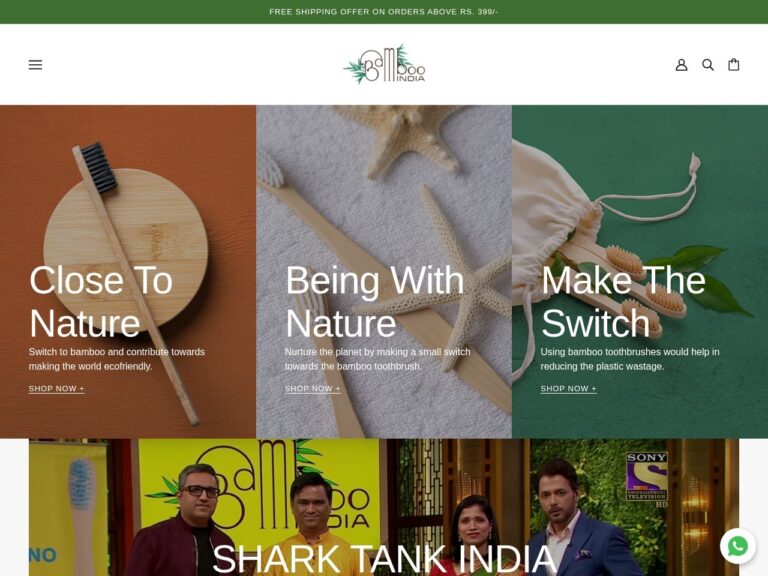This screenshot has width=768, height=576.
Task: Click the Shark Tank India title text
Action: click(384, 558)
